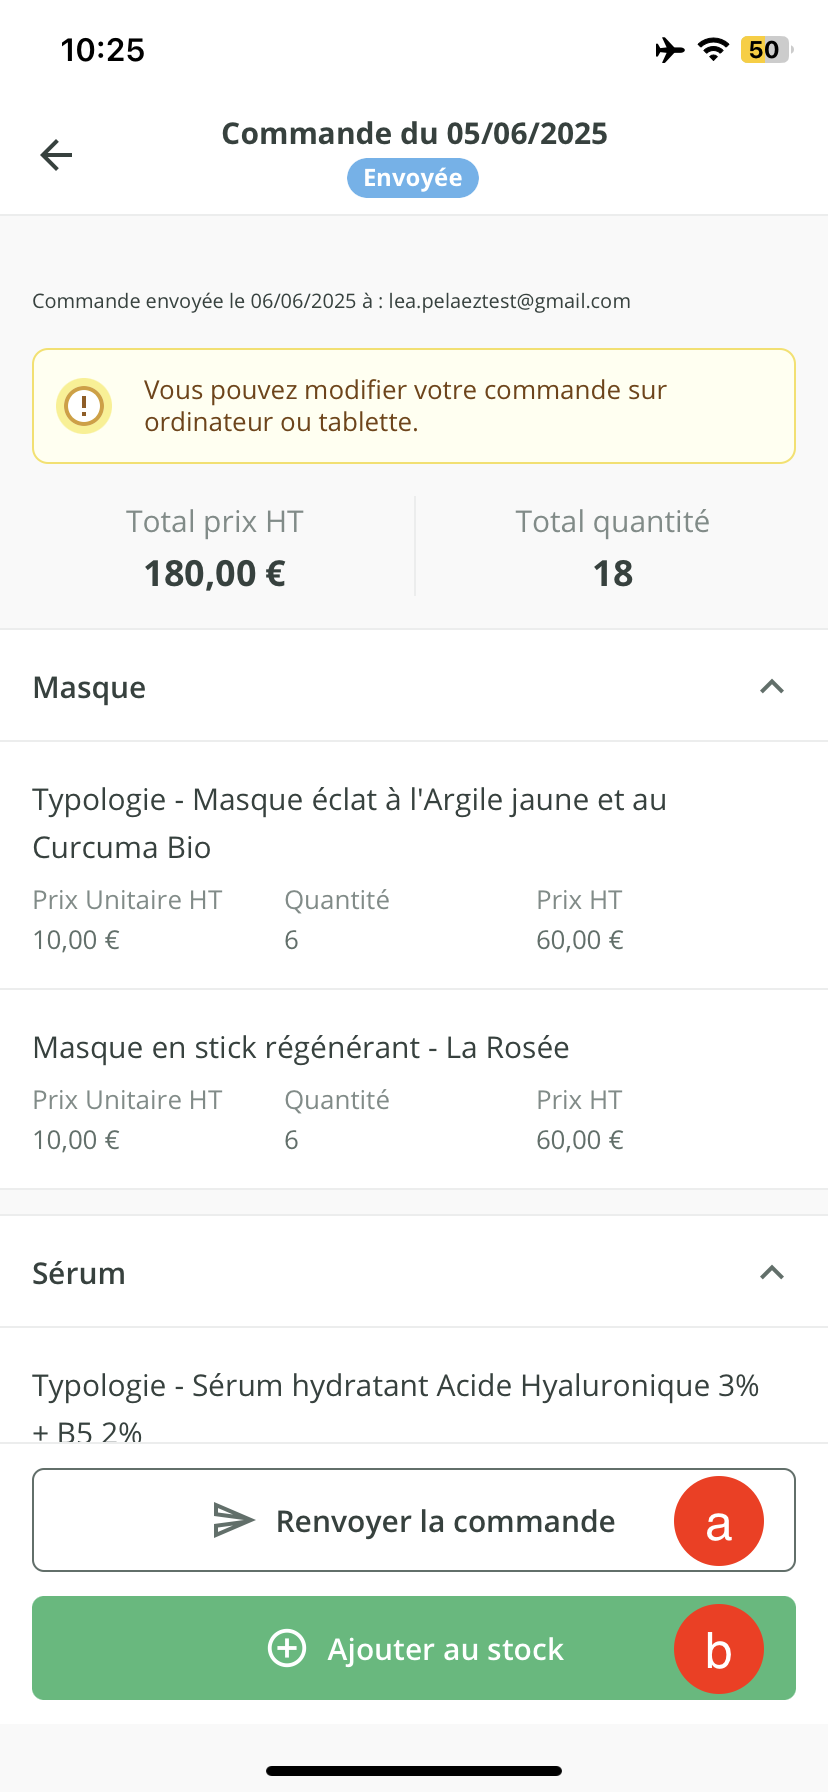The width and height of the screenshot is (828, 1792).
Task: Tap the recipient email address
Action: tap(509, 301)
